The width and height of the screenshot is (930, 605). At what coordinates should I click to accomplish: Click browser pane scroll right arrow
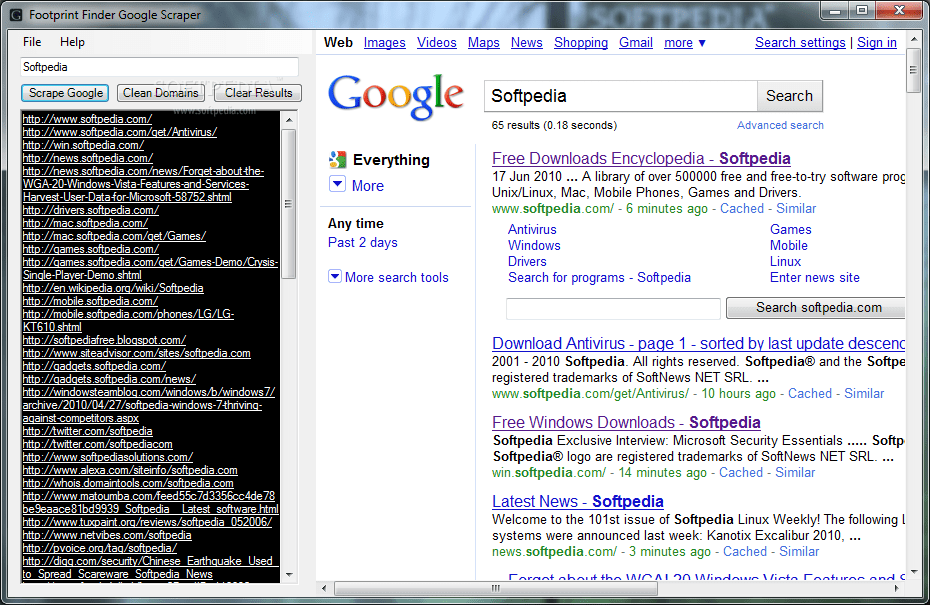click(x=896, y=588)
